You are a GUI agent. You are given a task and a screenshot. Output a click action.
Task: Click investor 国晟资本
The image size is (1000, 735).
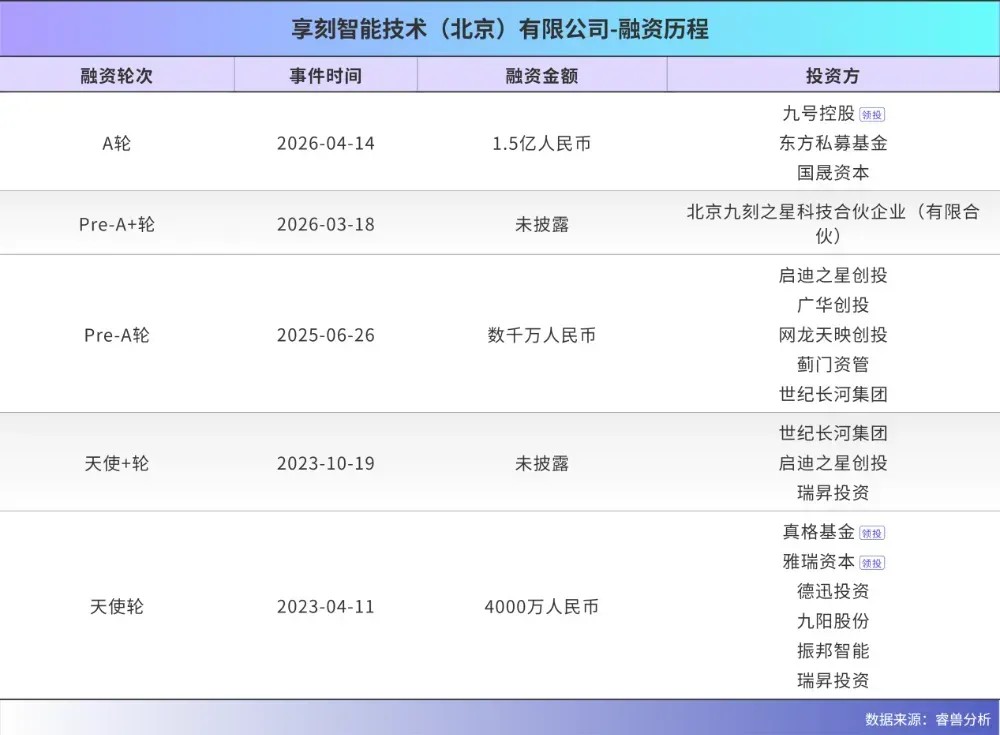click(x=832, y=173)
